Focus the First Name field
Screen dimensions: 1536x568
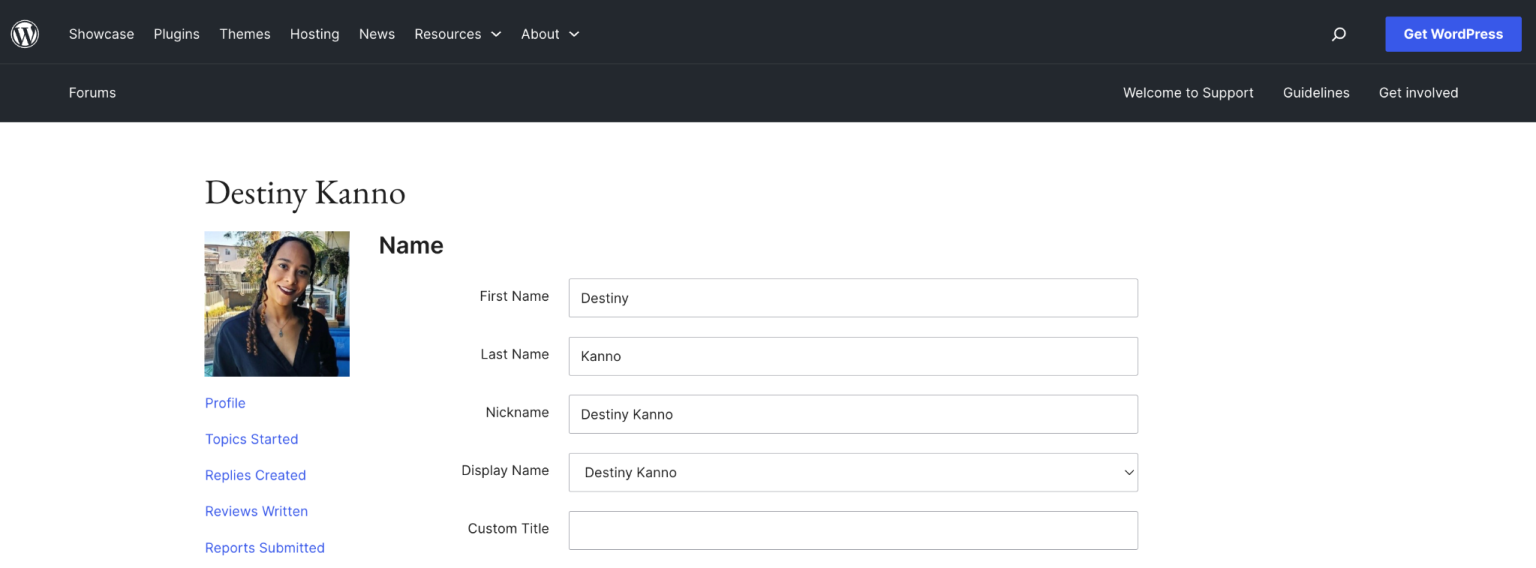click(x=853, y=298)
